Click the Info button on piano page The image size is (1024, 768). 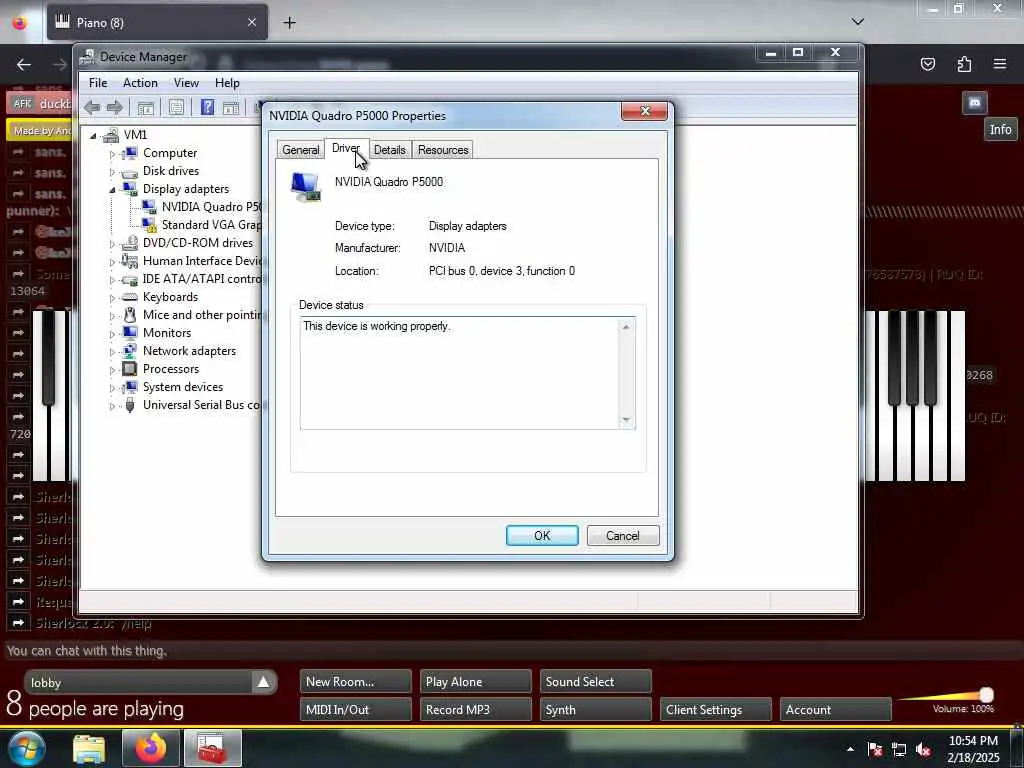pos(1000,129)
